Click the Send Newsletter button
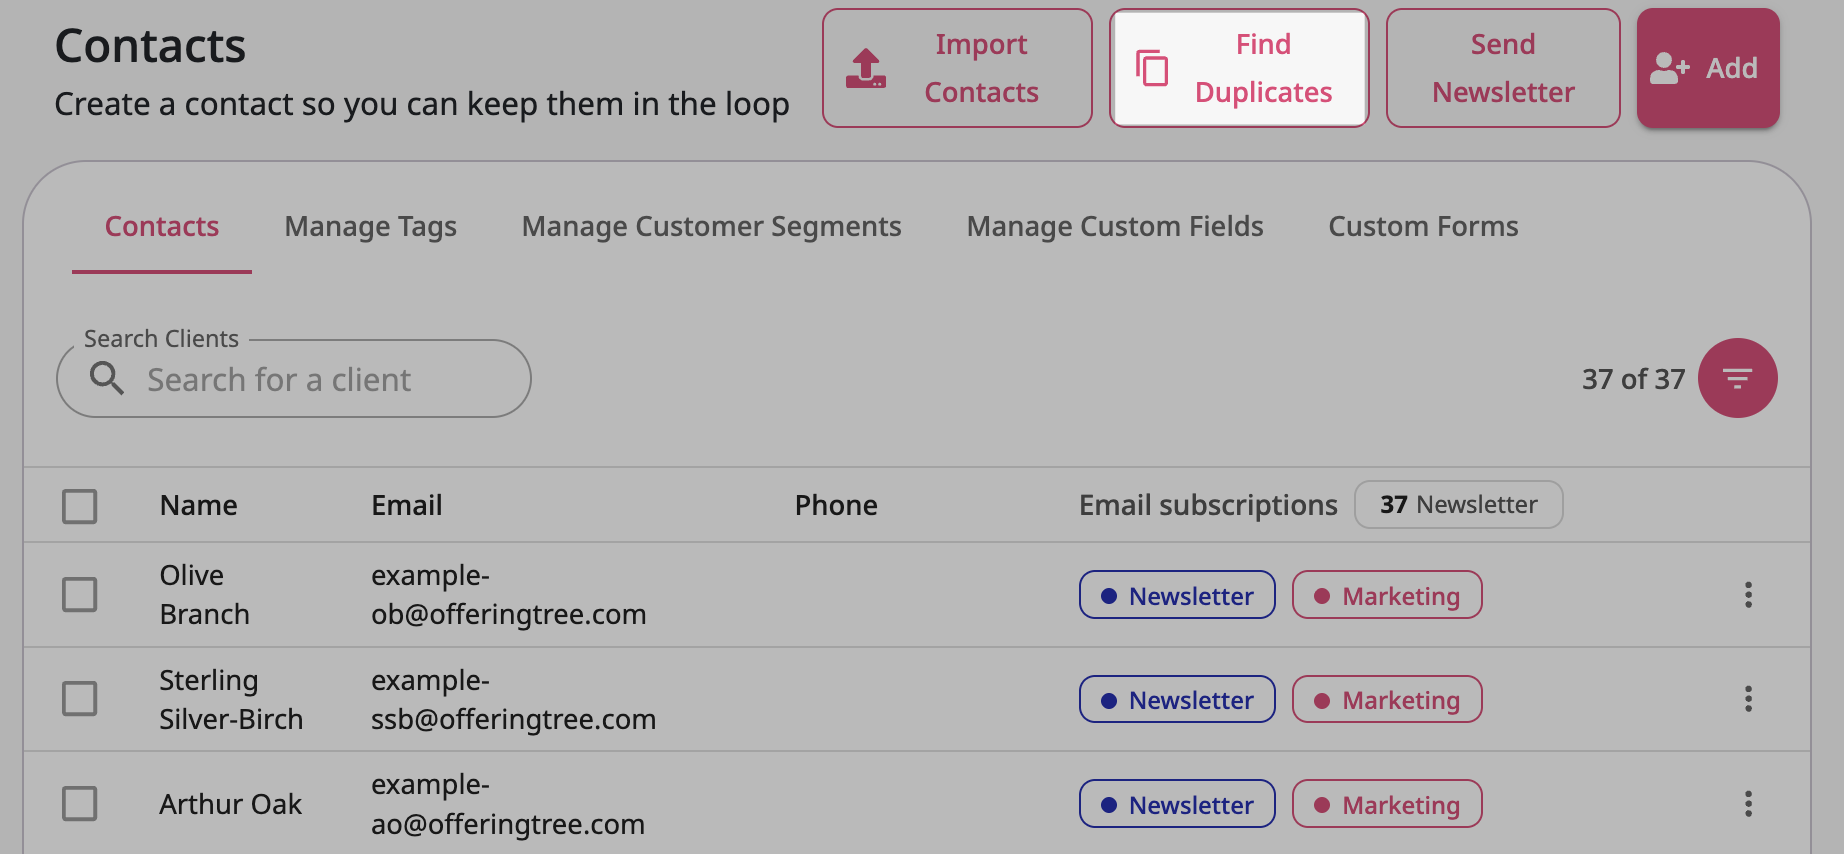The image size is (1844, 854). [1503, 68]
